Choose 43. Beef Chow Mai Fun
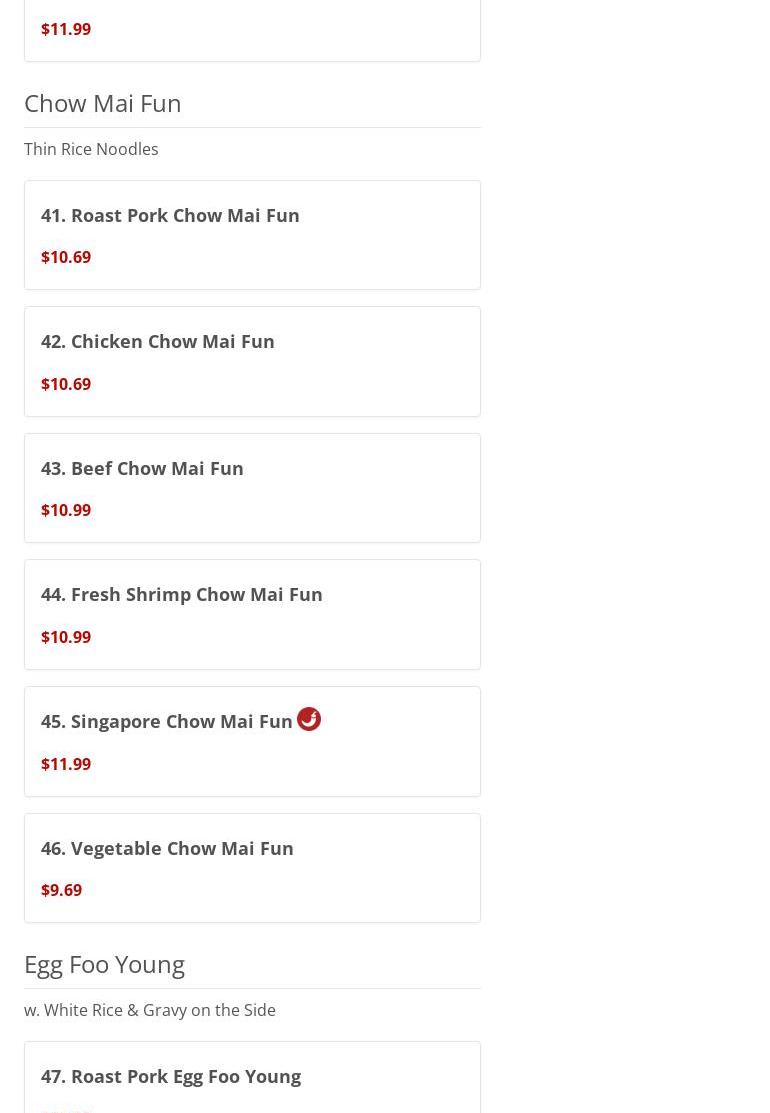This screenshot has height=1113, width=770. (142, 468)
